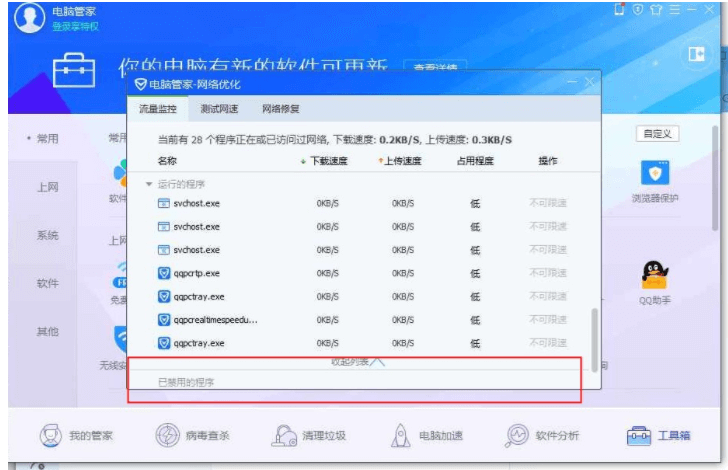Click the shield icon in main title bar

(638, 9)
